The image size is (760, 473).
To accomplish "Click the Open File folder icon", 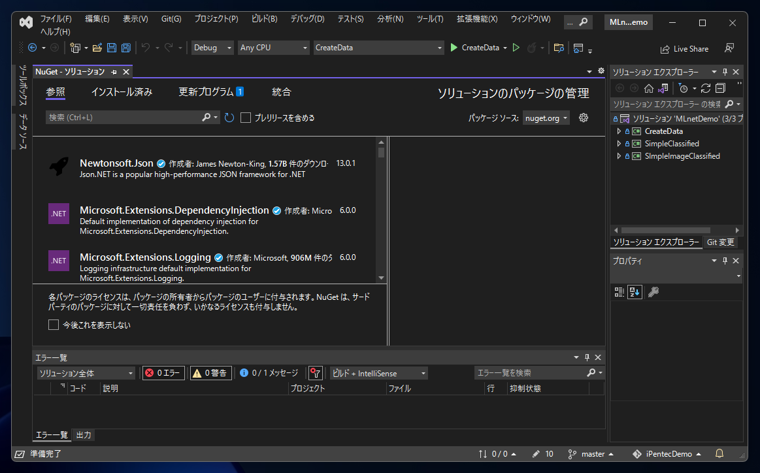I will [97, 47].
